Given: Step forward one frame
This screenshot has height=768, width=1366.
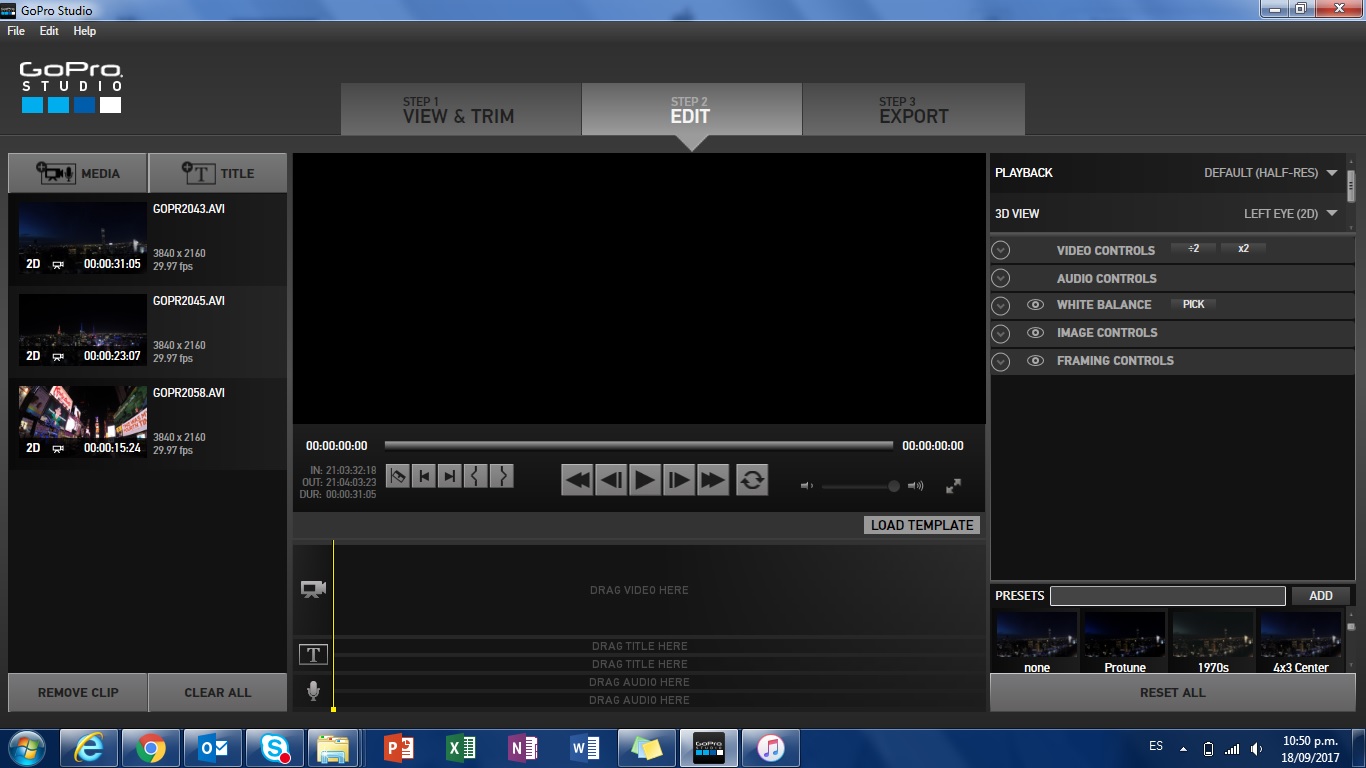Looking at the screenshot, I should coord(679,480).
